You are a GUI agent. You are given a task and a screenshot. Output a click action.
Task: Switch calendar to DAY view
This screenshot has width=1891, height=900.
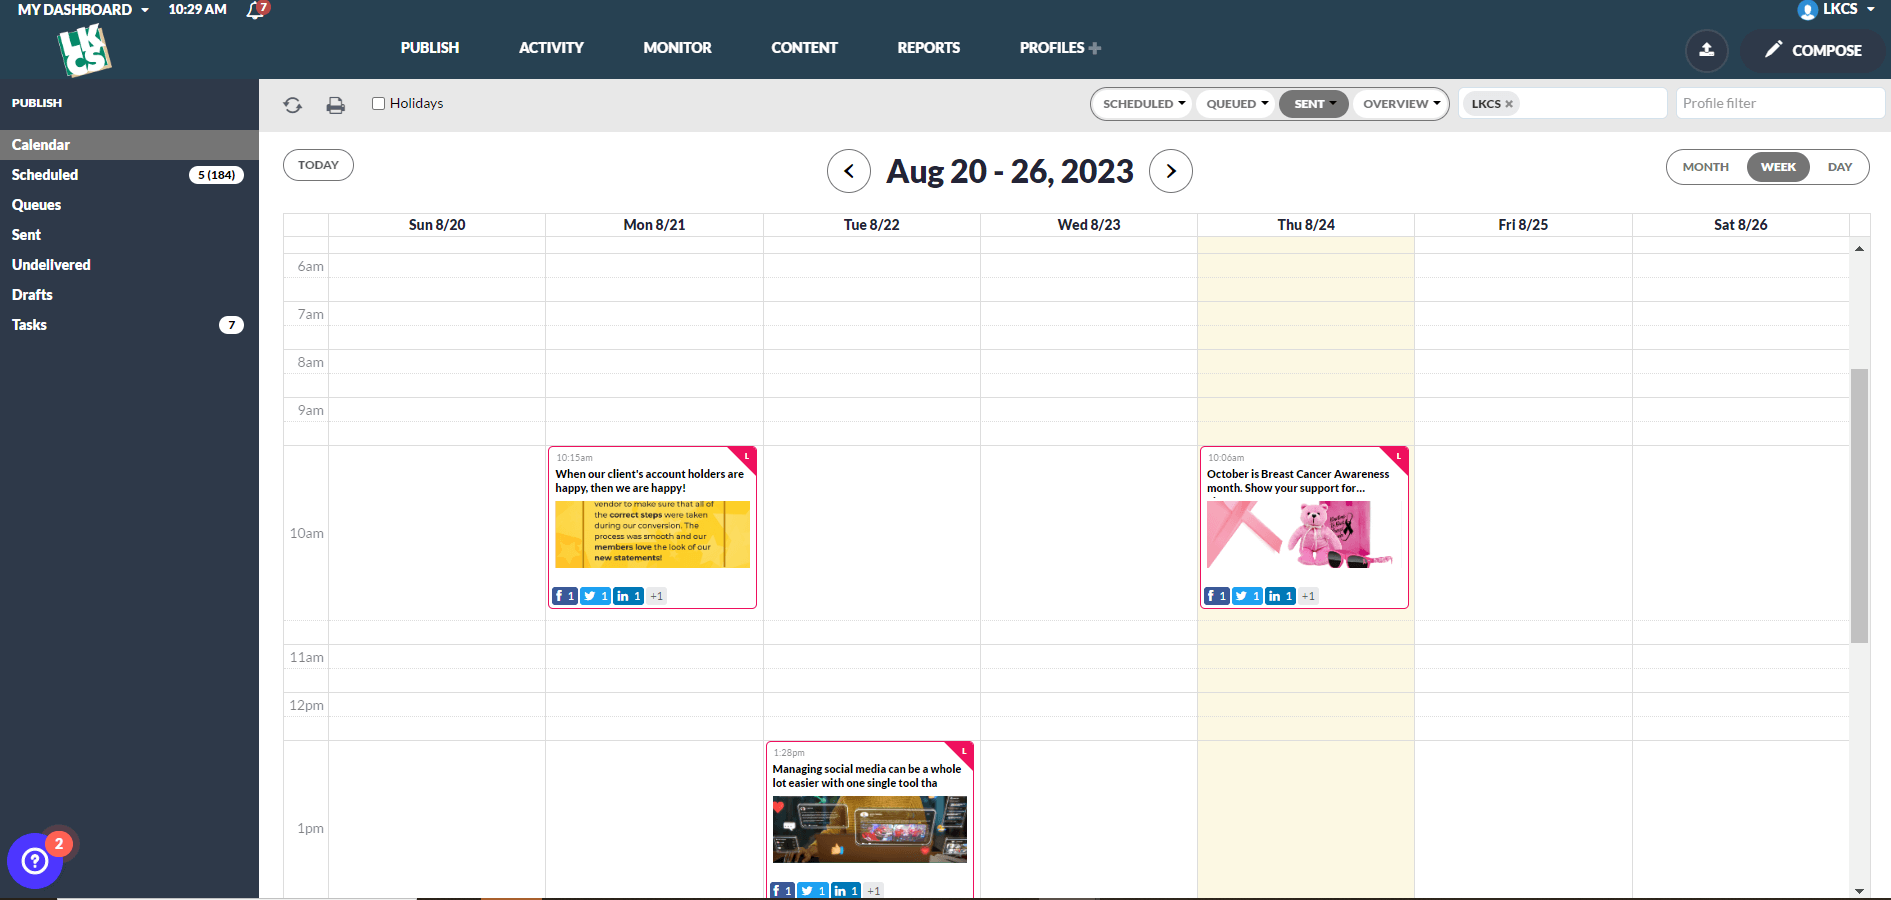click(x=1839, y=166)
